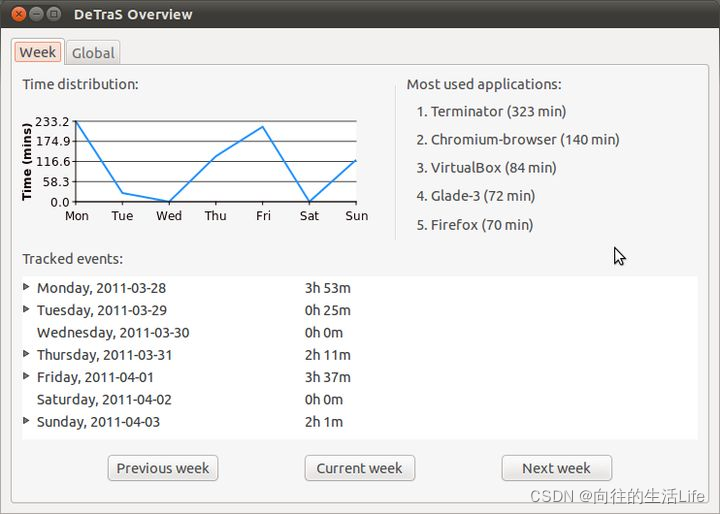Click Terminator (323 min) entry
This screenshot has width=720, height=514.
pos(491,112)
